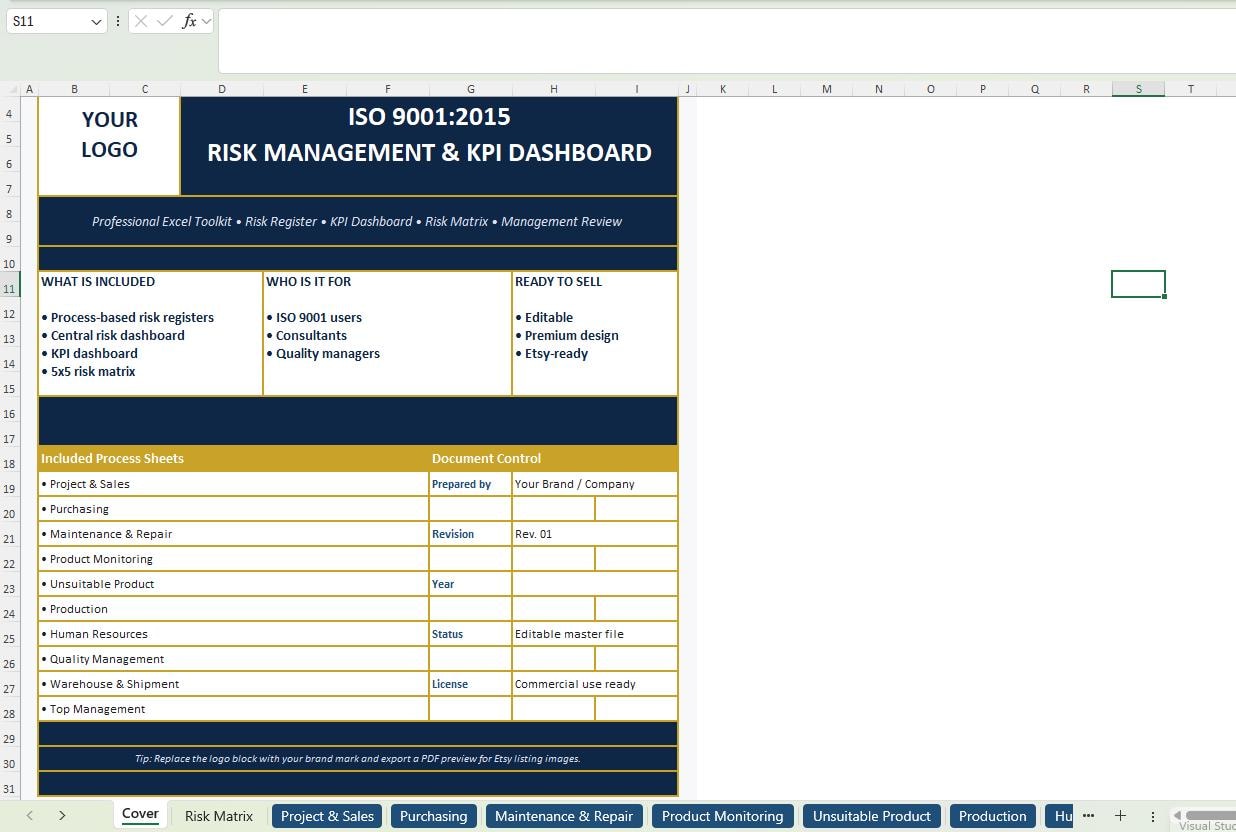Select column S header
Image resolution: width=1236 pixels, height=832 pixels.
(1138, 89)
